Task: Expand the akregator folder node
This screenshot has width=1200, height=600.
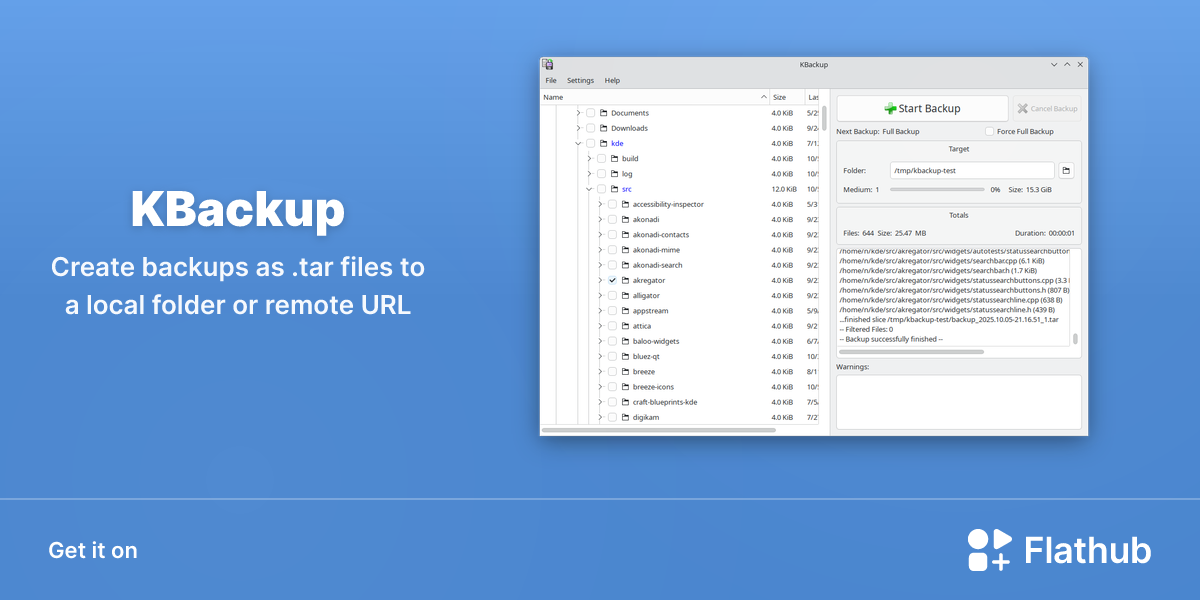Action: point(600,280)
